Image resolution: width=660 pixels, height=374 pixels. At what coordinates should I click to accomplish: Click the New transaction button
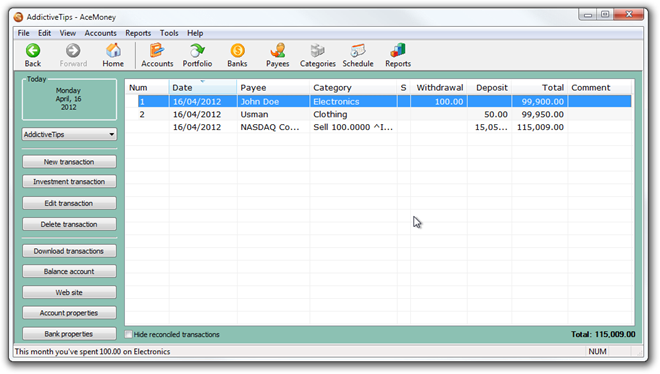[69, 162]
